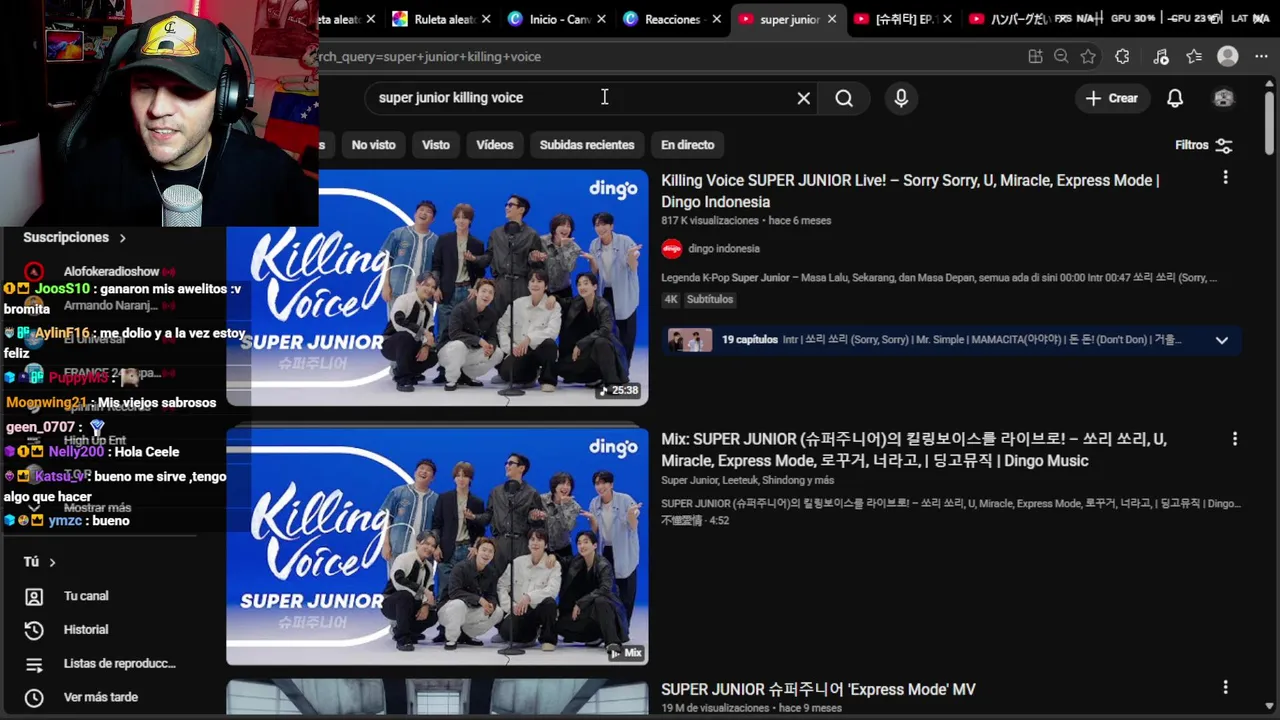Play the first Killing Voice thumbnail (25:38)

click(437, 287)
